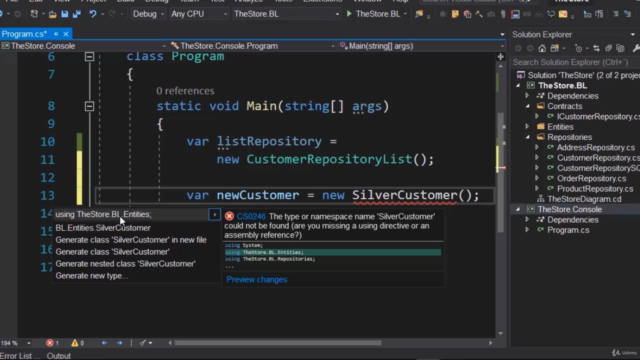Click the hammer-shaped toolbar icon

(x=479, y=14)
